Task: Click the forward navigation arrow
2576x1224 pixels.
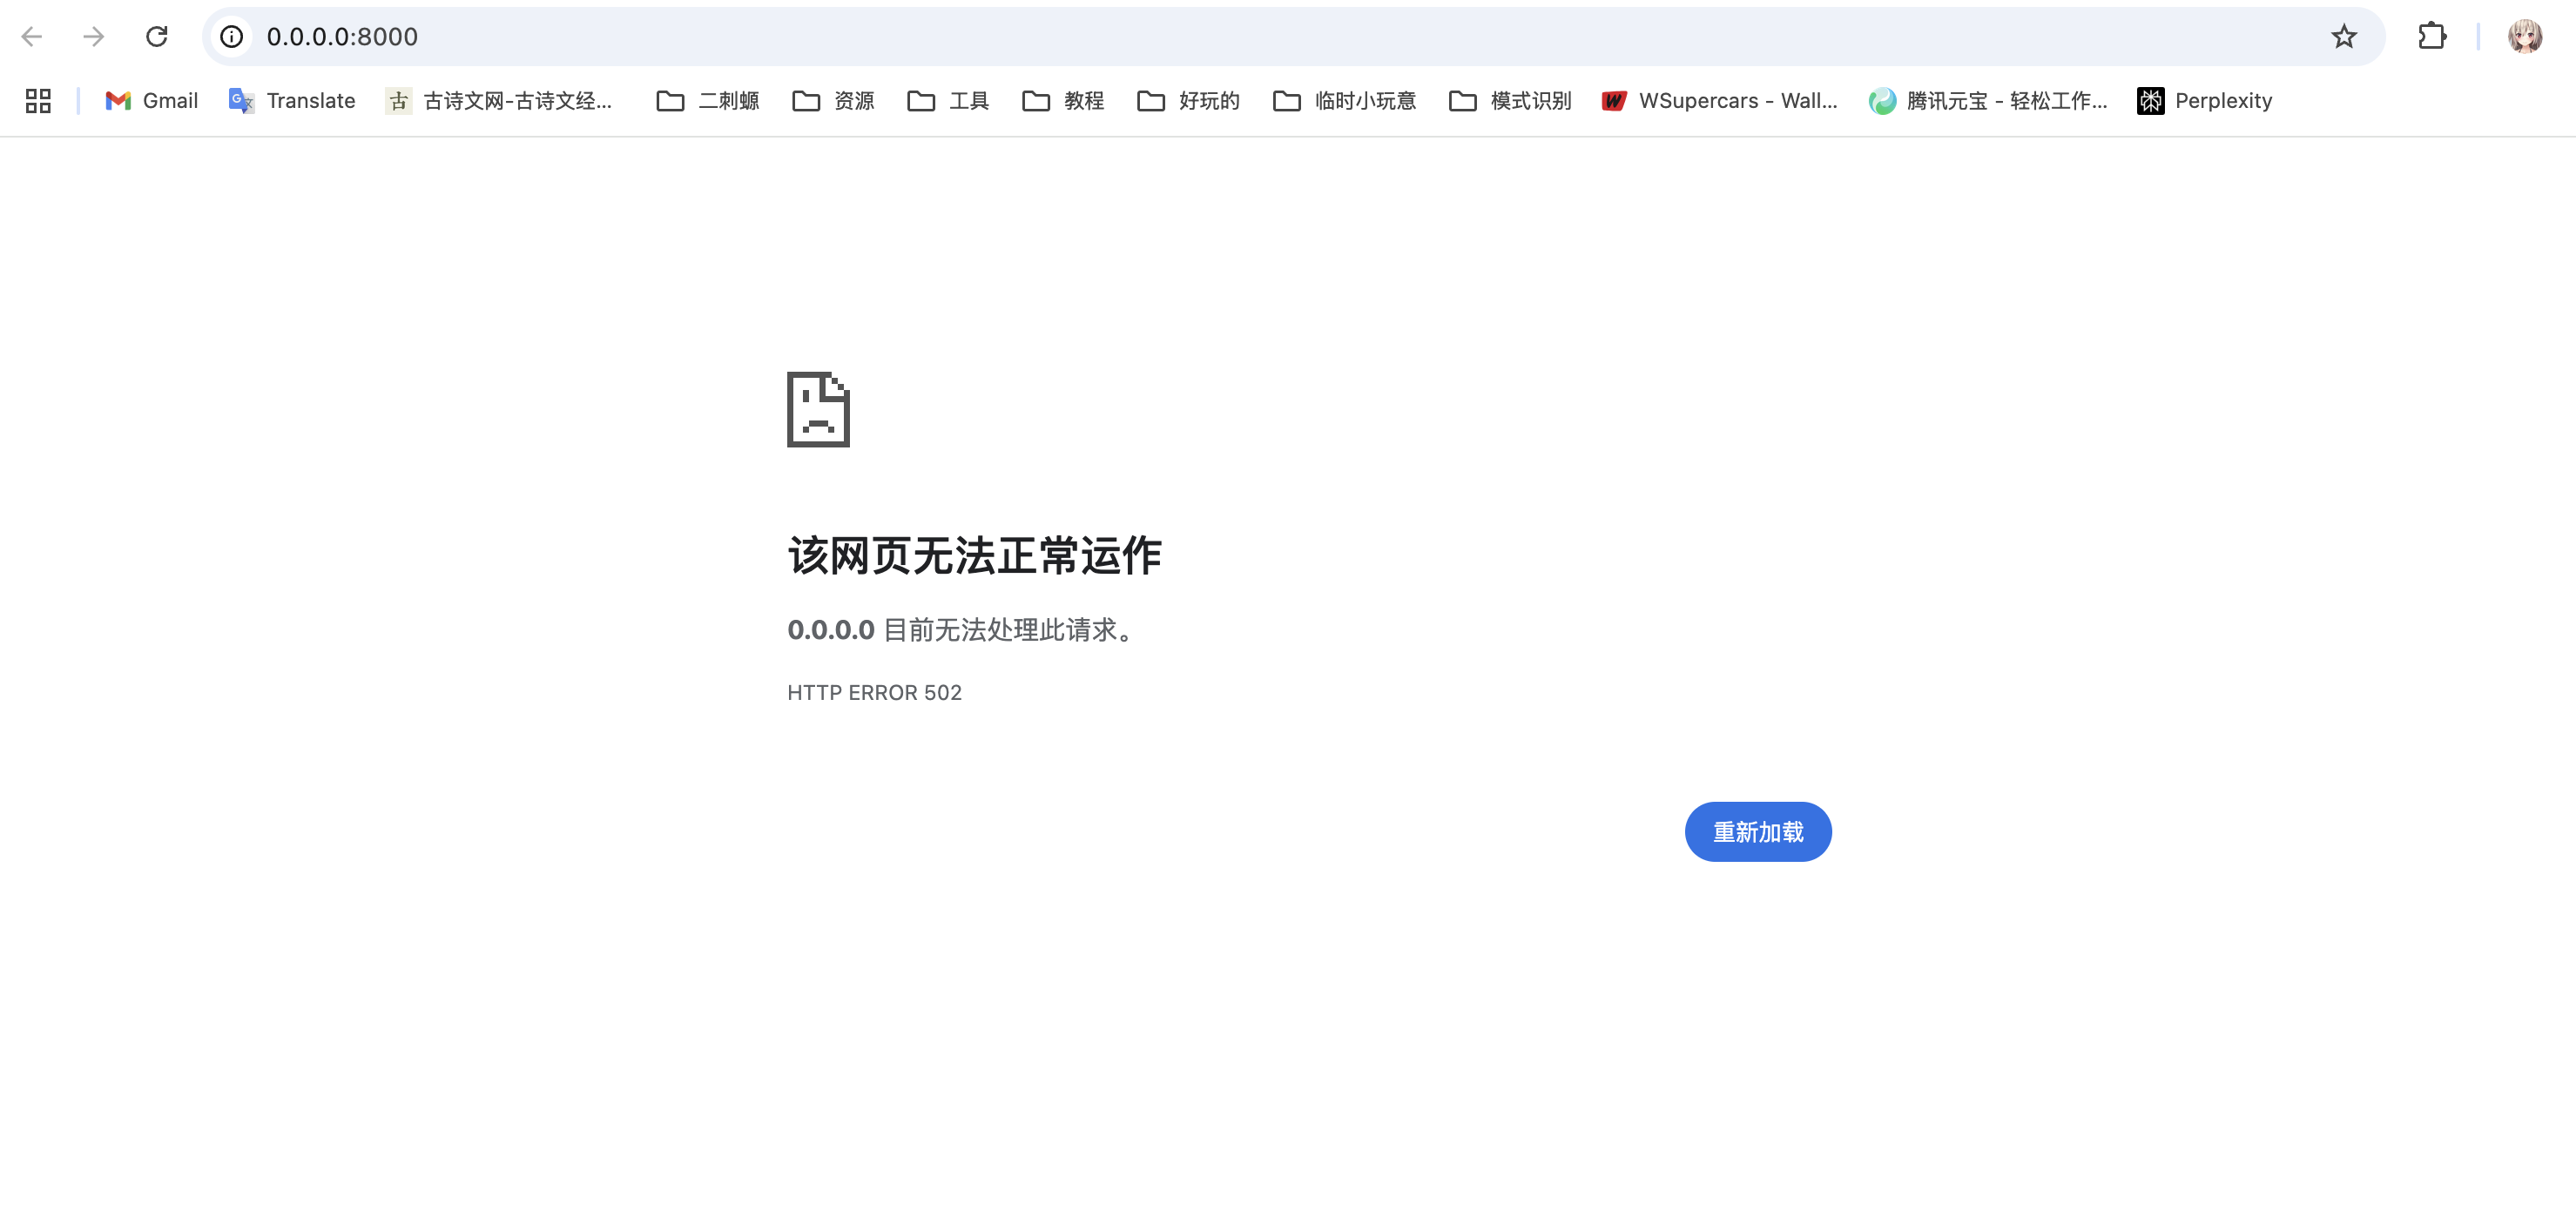Action: click(94, 37)
